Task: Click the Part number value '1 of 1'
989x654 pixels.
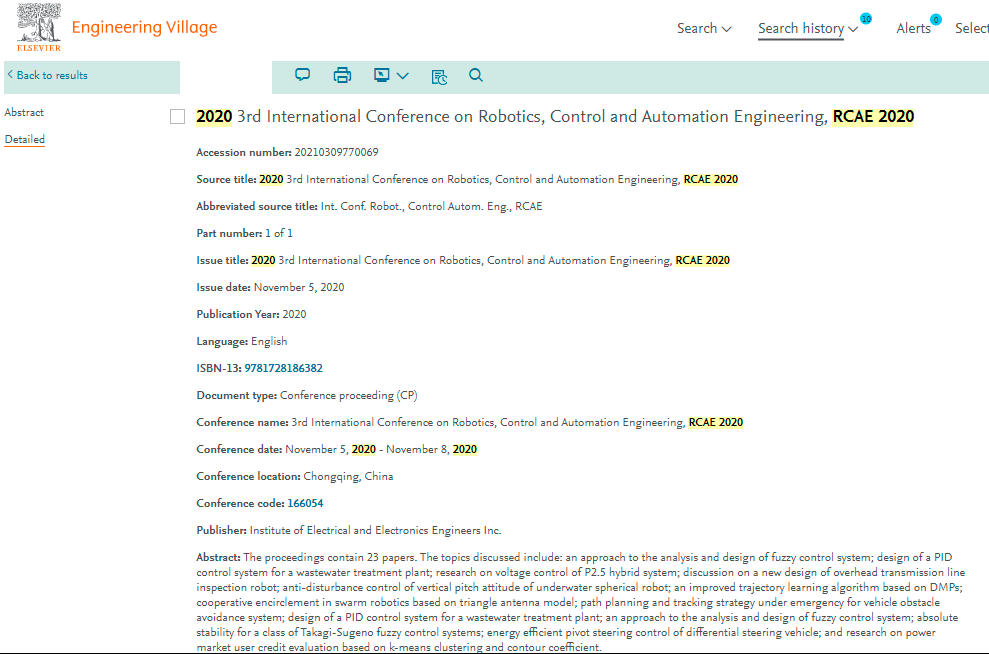Action: [x=279, y=233]
